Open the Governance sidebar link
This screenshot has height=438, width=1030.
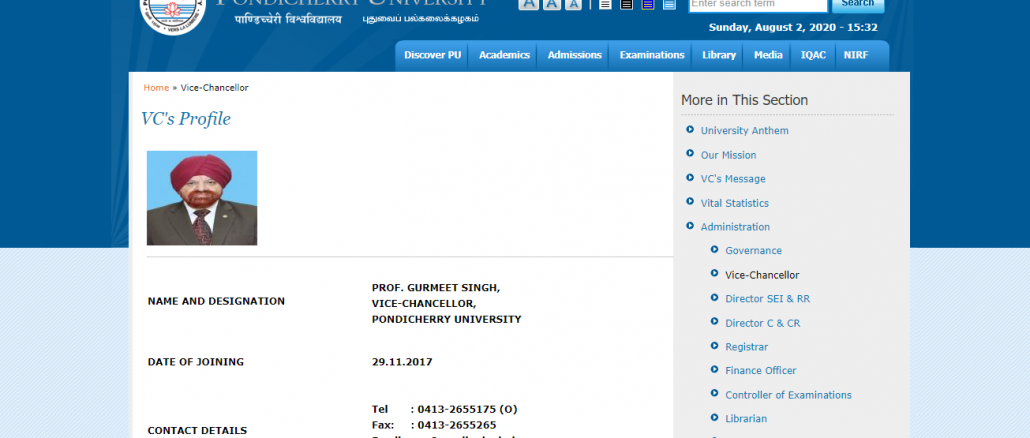coord(753,251)
